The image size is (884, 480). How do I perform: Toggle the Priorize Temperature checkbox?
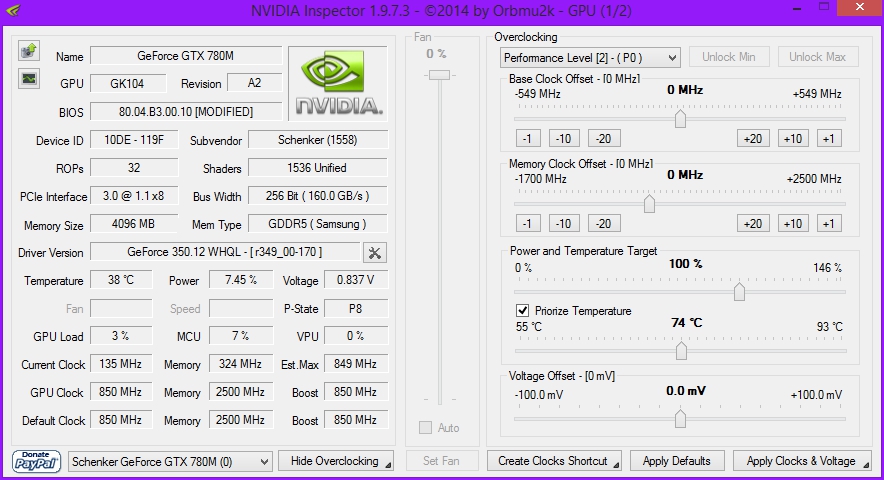(x=522, y=310)
